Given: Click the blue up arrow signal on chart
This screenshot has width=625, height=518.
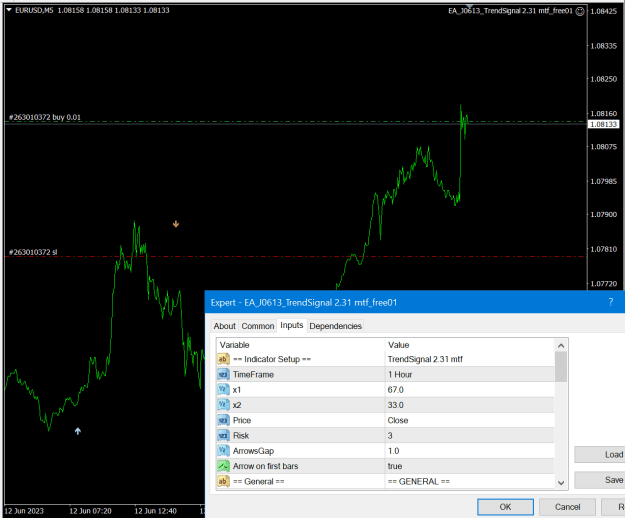Looking at the screenshot, I should [x=78, y=431].
